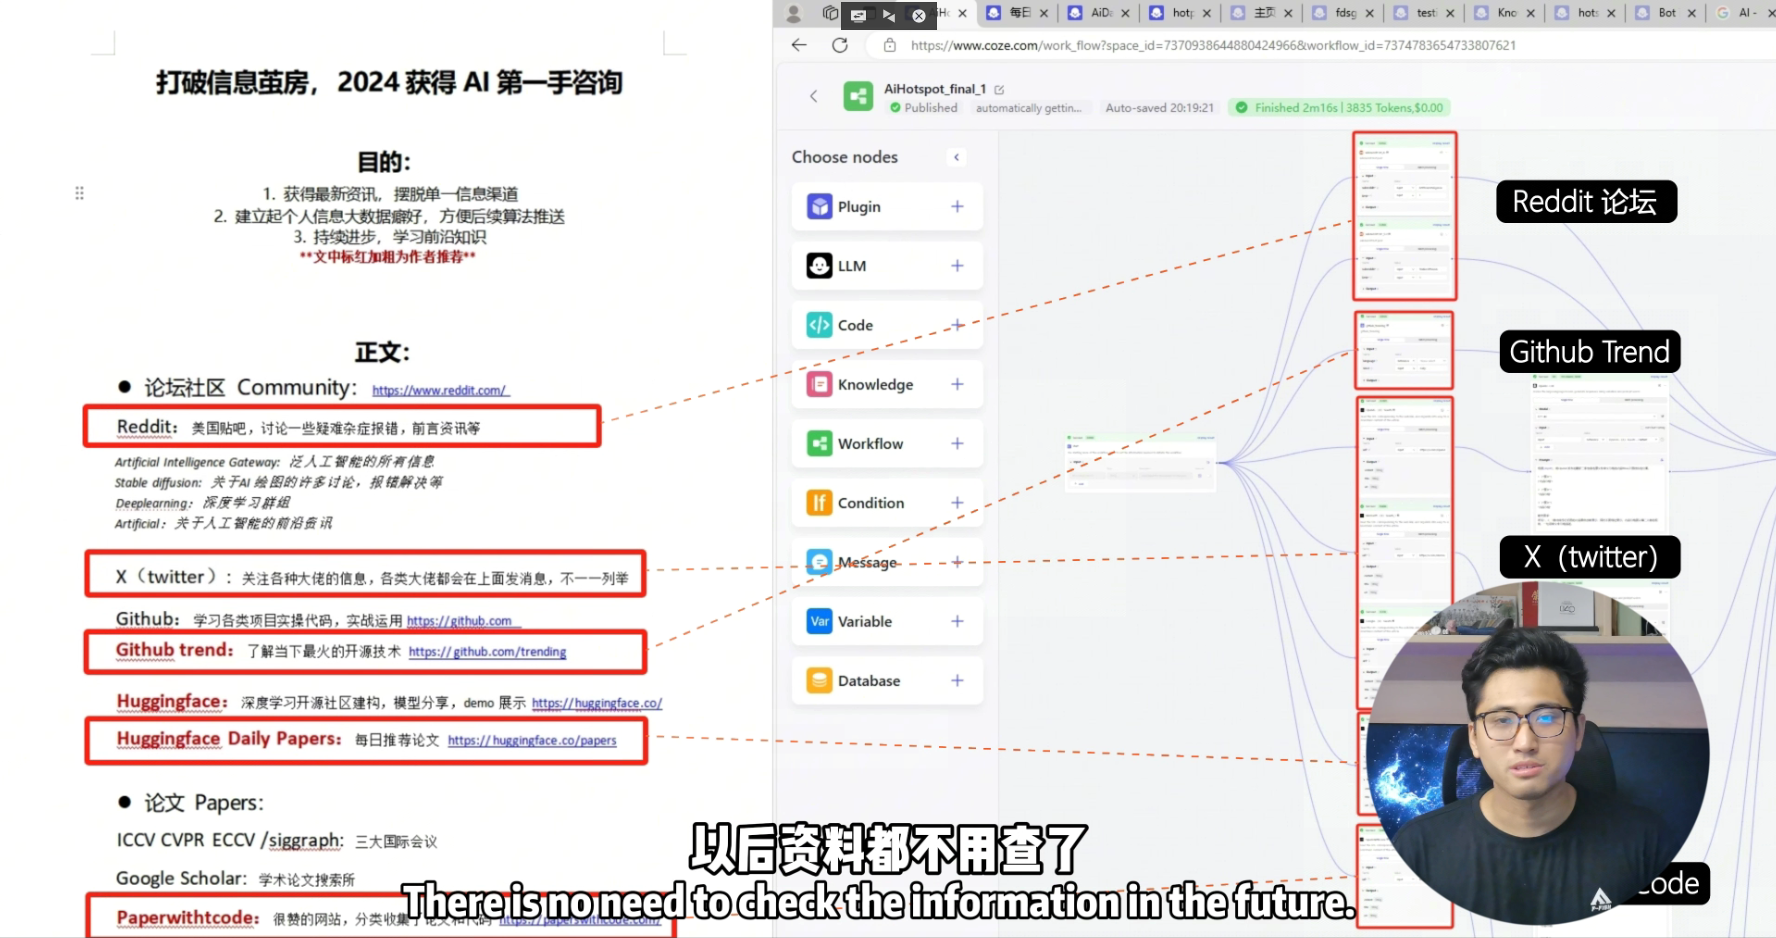Screen dimensions: 1776x938
Task: Click the Database node icon
Action: (x=819, y=680)
